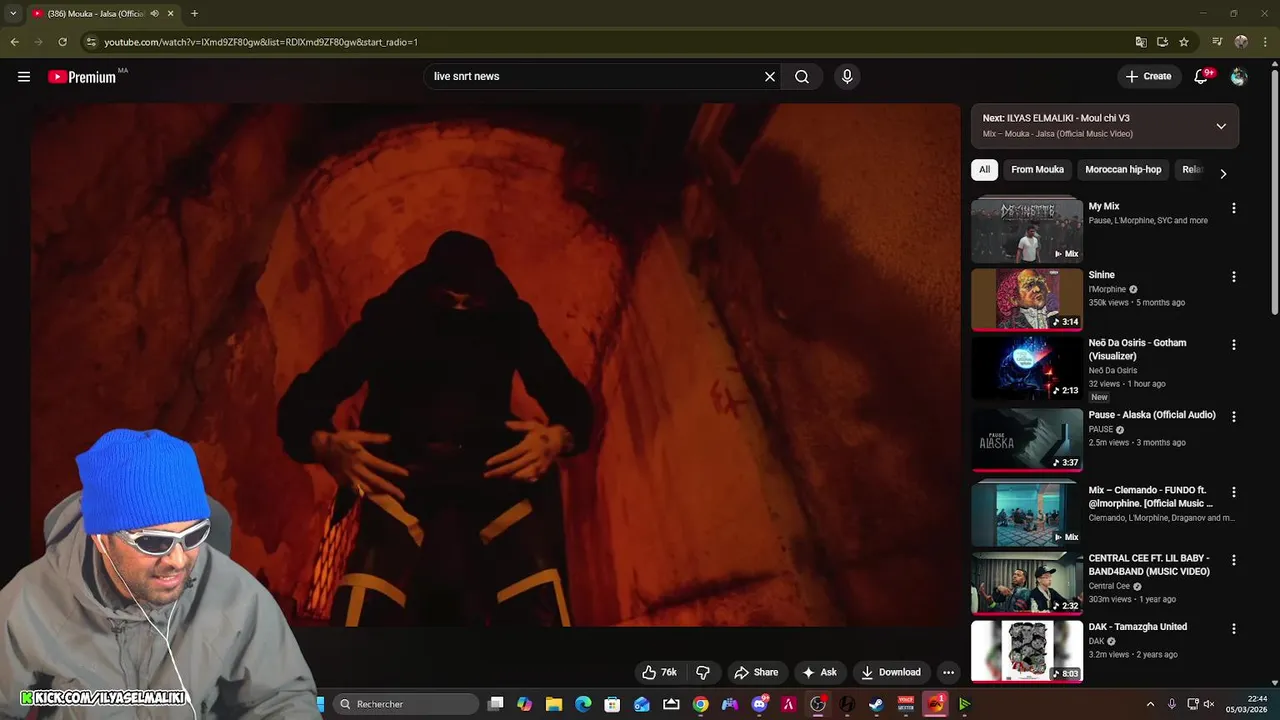Start voice search with the microphone
This screenshot has height=720, width=1280.
(x=847, y=76)
